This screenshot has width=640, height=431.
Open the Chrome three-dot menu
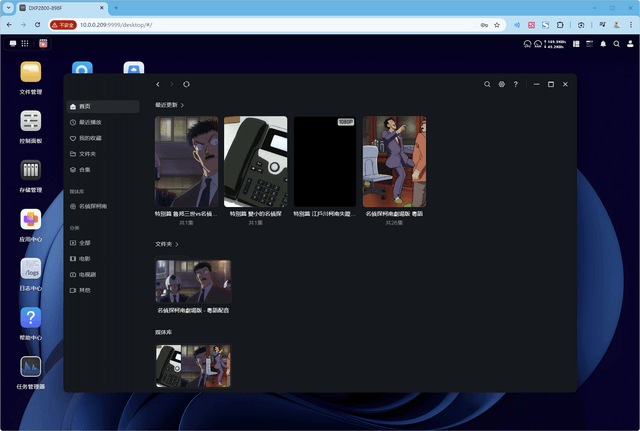631,25
